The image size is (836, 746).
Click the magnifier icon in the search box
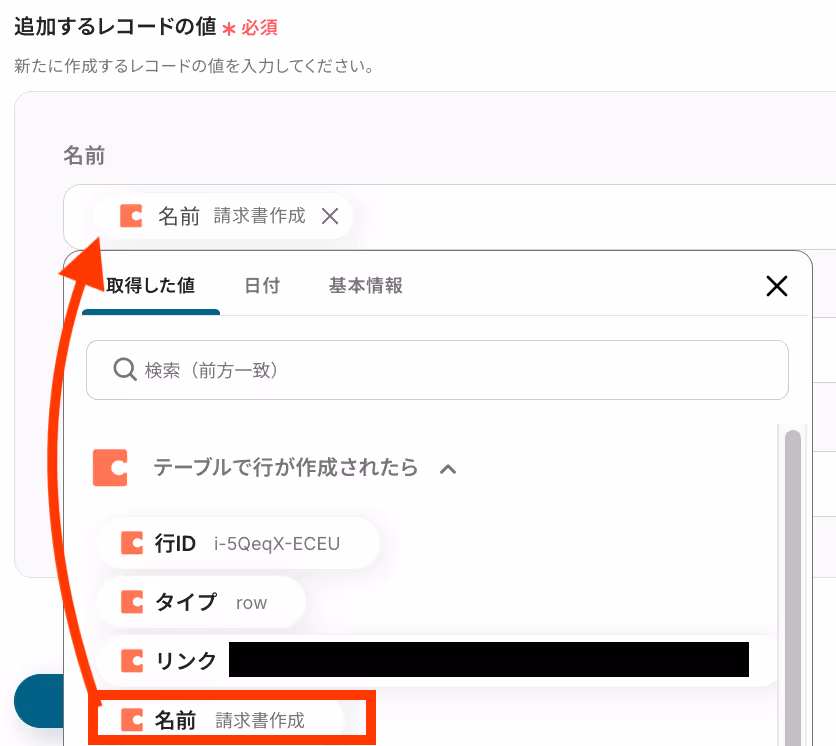coord(125,369)
